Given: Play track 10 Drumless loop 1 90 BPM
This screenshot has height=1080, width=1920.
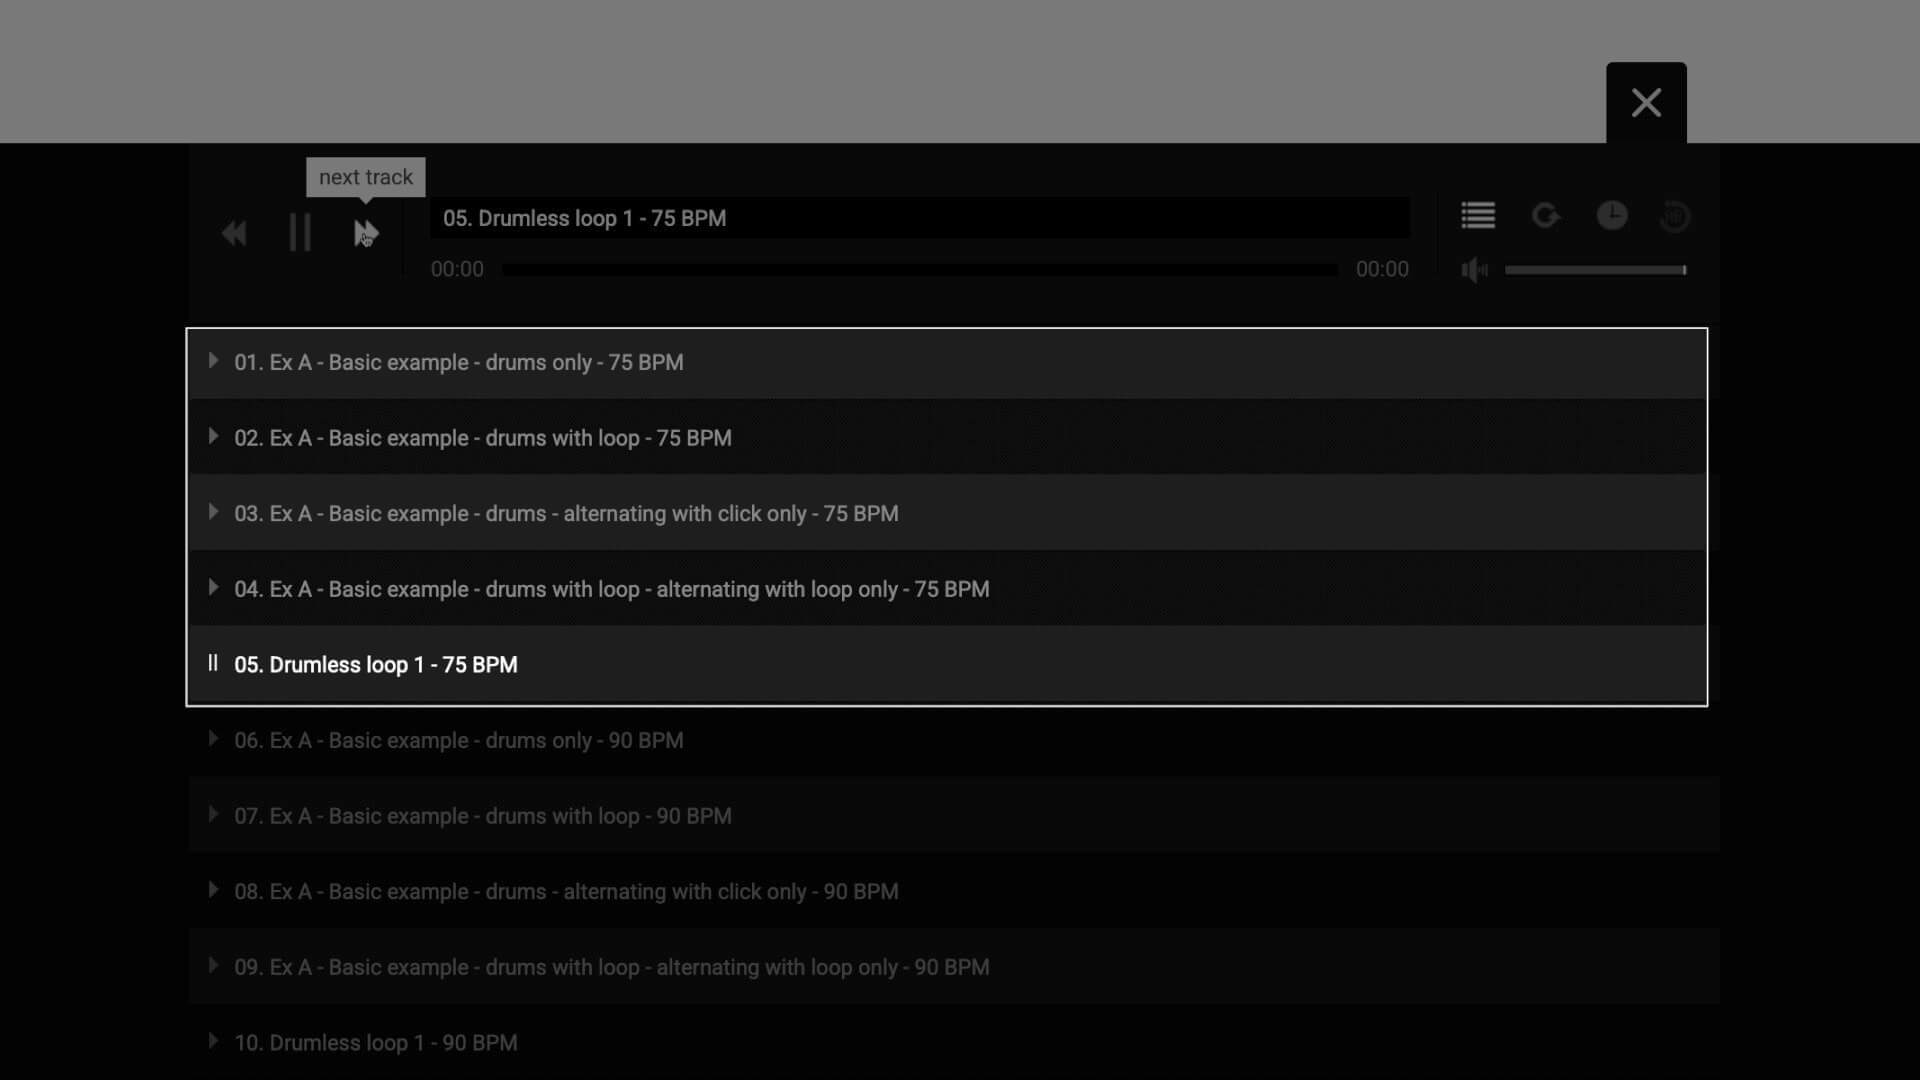Looking at the screenshot, I should (375, 1043).
